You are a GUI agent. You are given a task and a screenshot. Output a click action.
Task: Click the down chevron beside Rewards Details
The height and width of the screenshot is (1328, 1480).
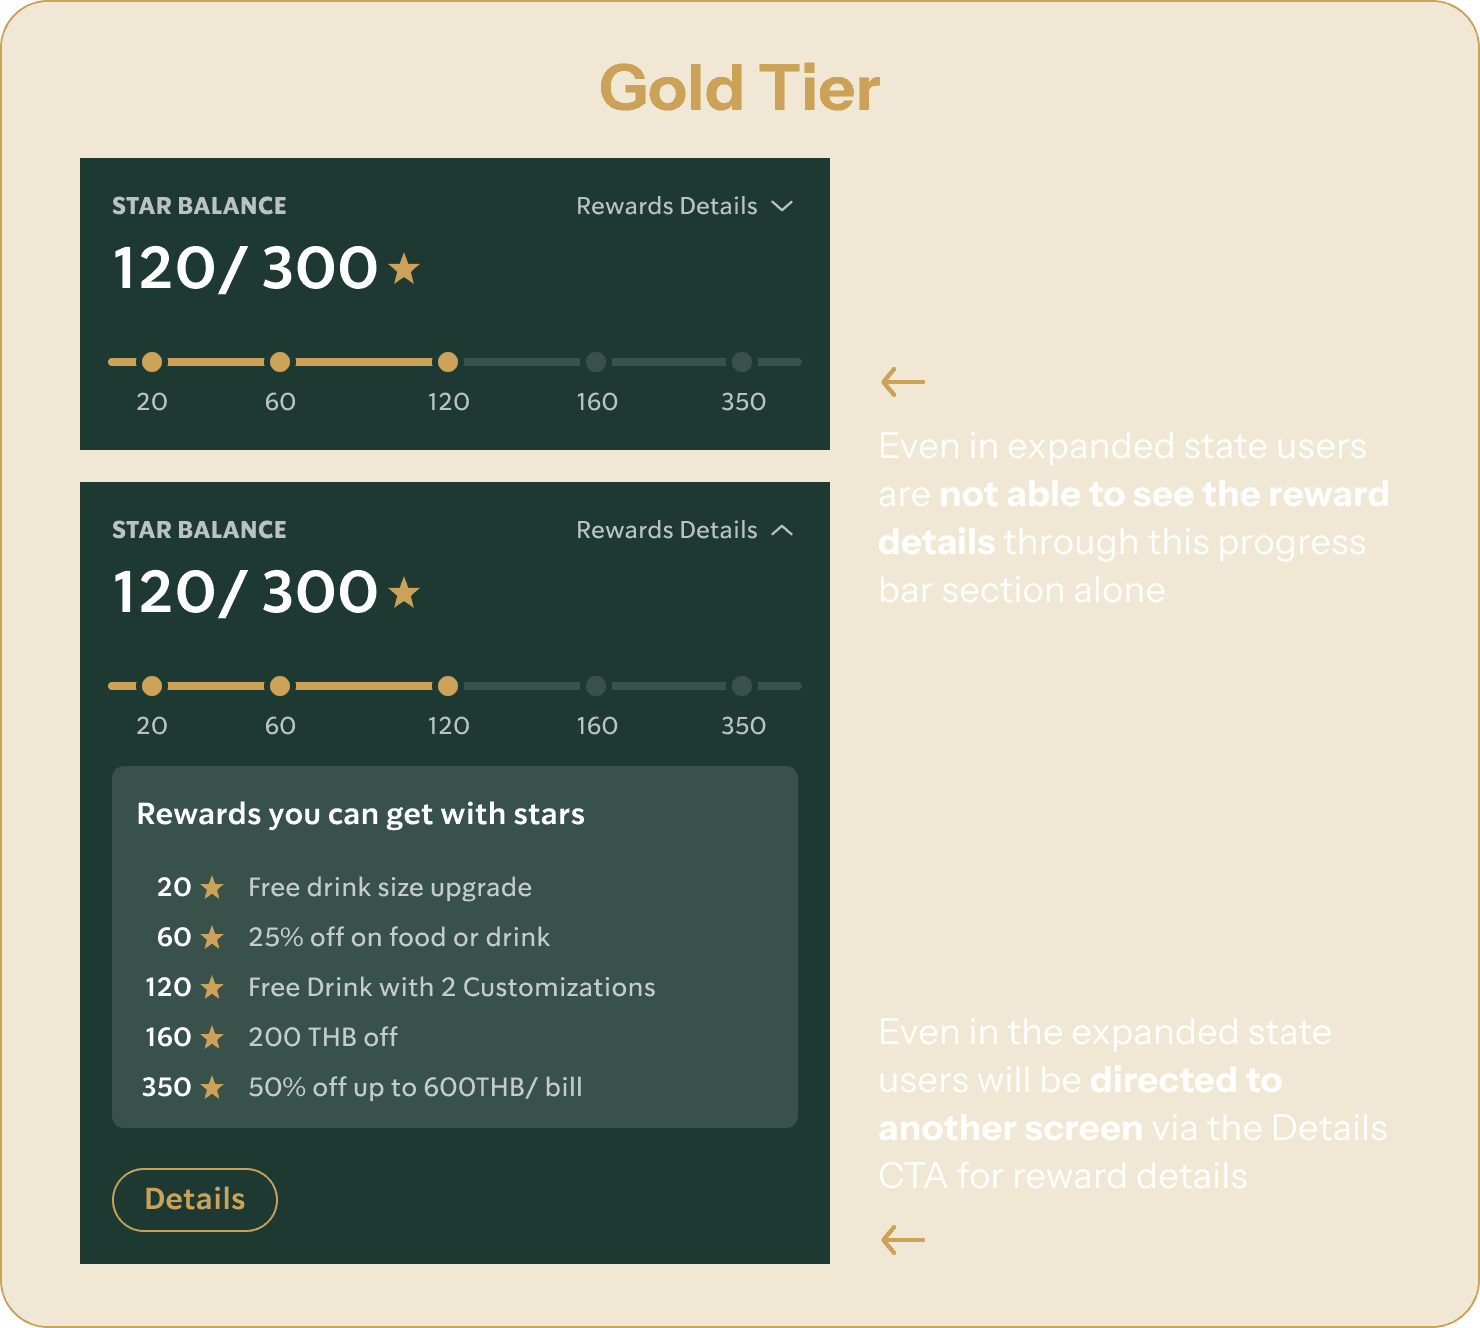(x=783, y=206)
